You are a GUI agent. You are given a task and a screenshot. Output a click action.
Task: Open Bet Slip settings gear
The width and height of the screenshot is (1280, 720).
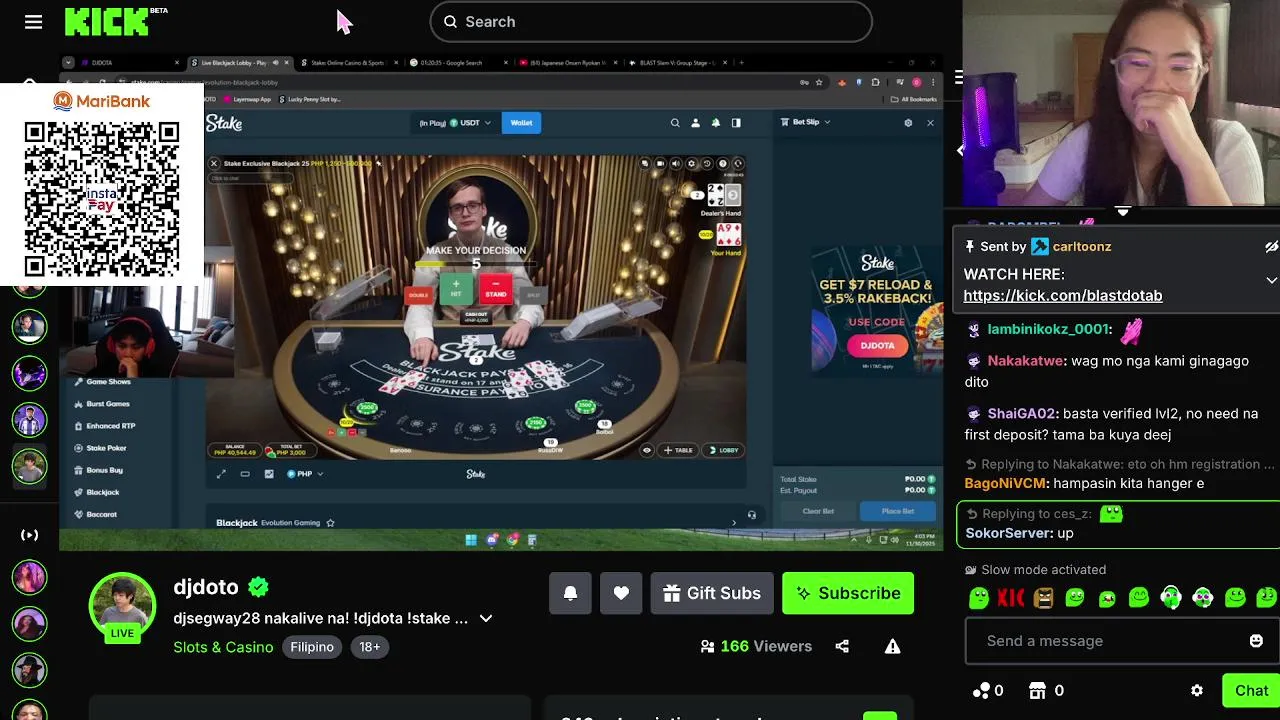pyautogui.click(x=908, y=122)
